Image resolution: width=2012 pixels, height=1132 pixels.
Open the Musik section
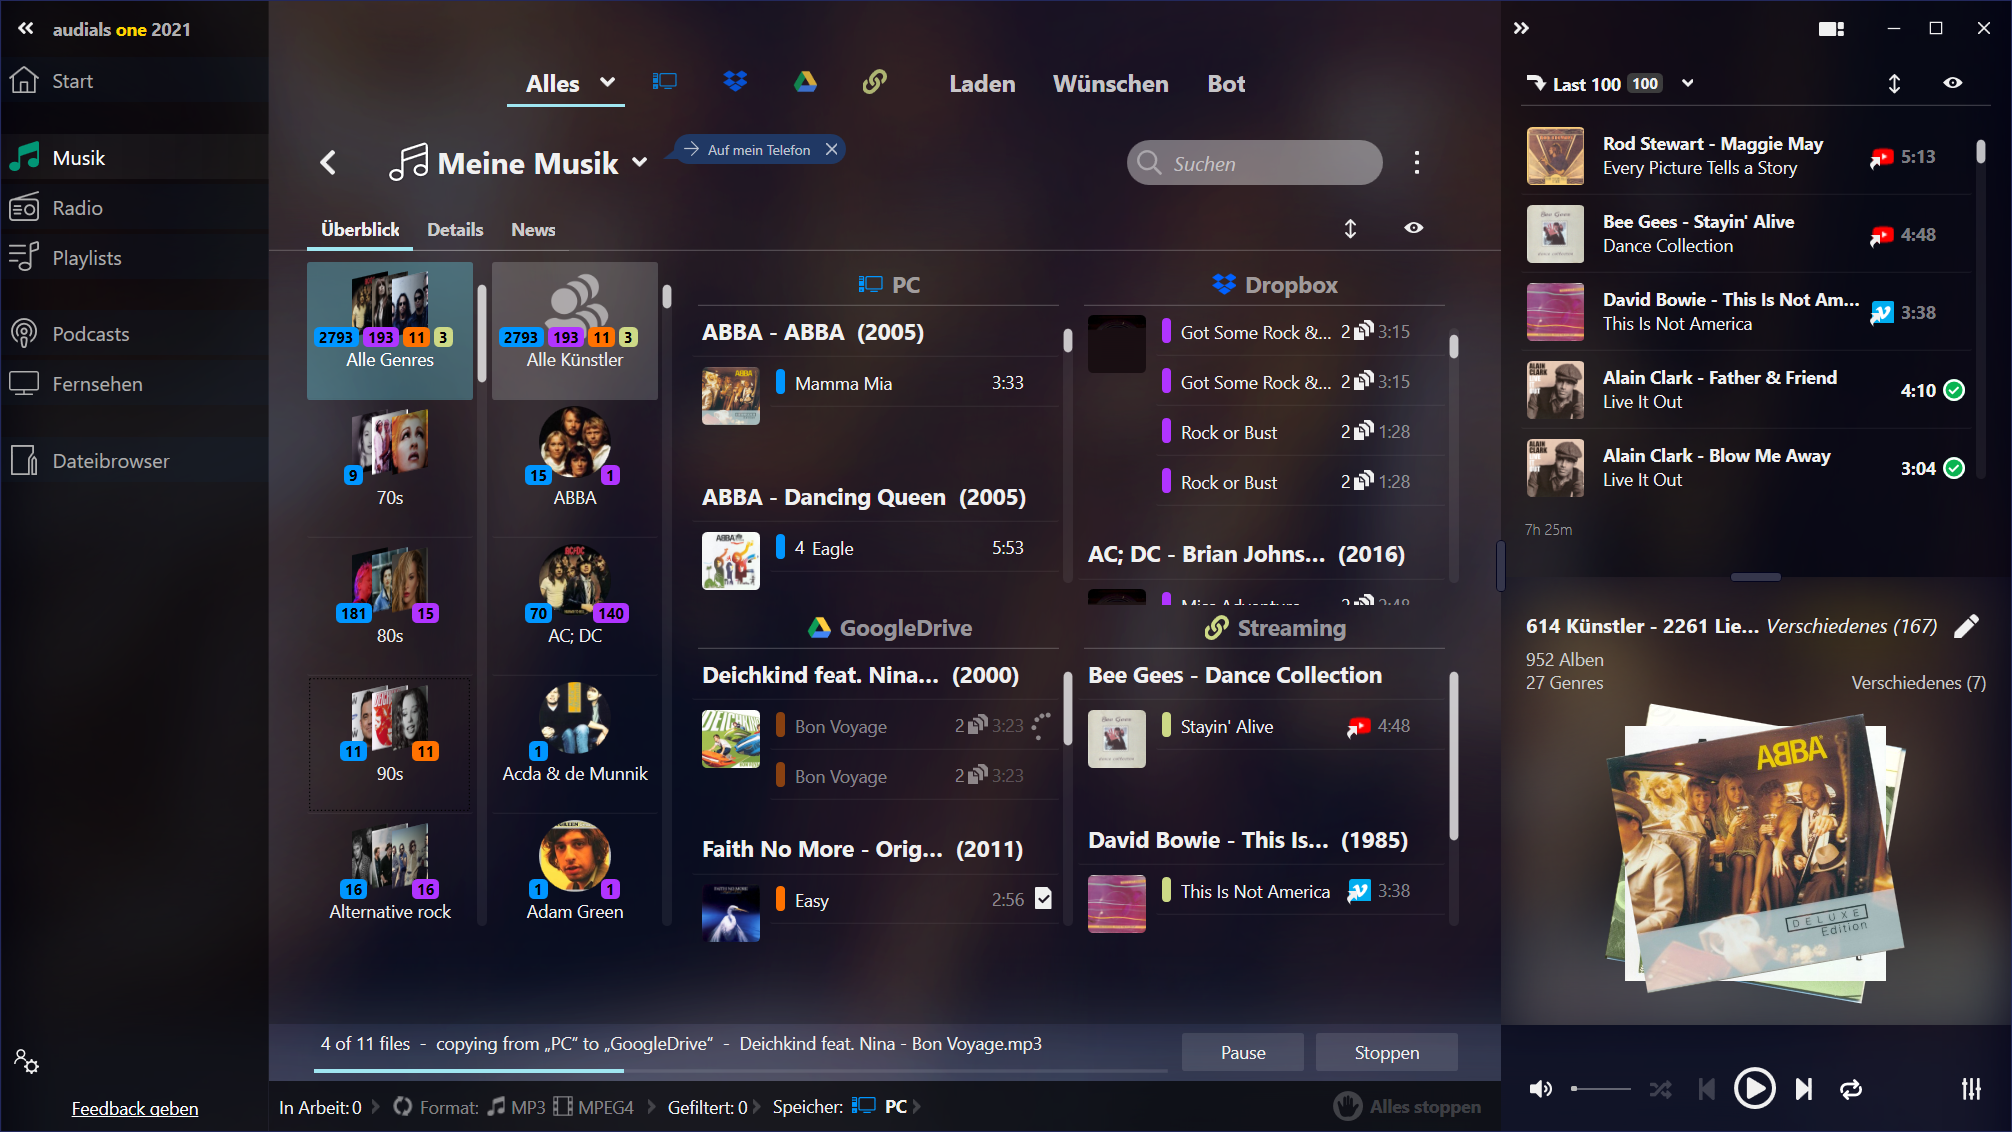pos(134,158)
